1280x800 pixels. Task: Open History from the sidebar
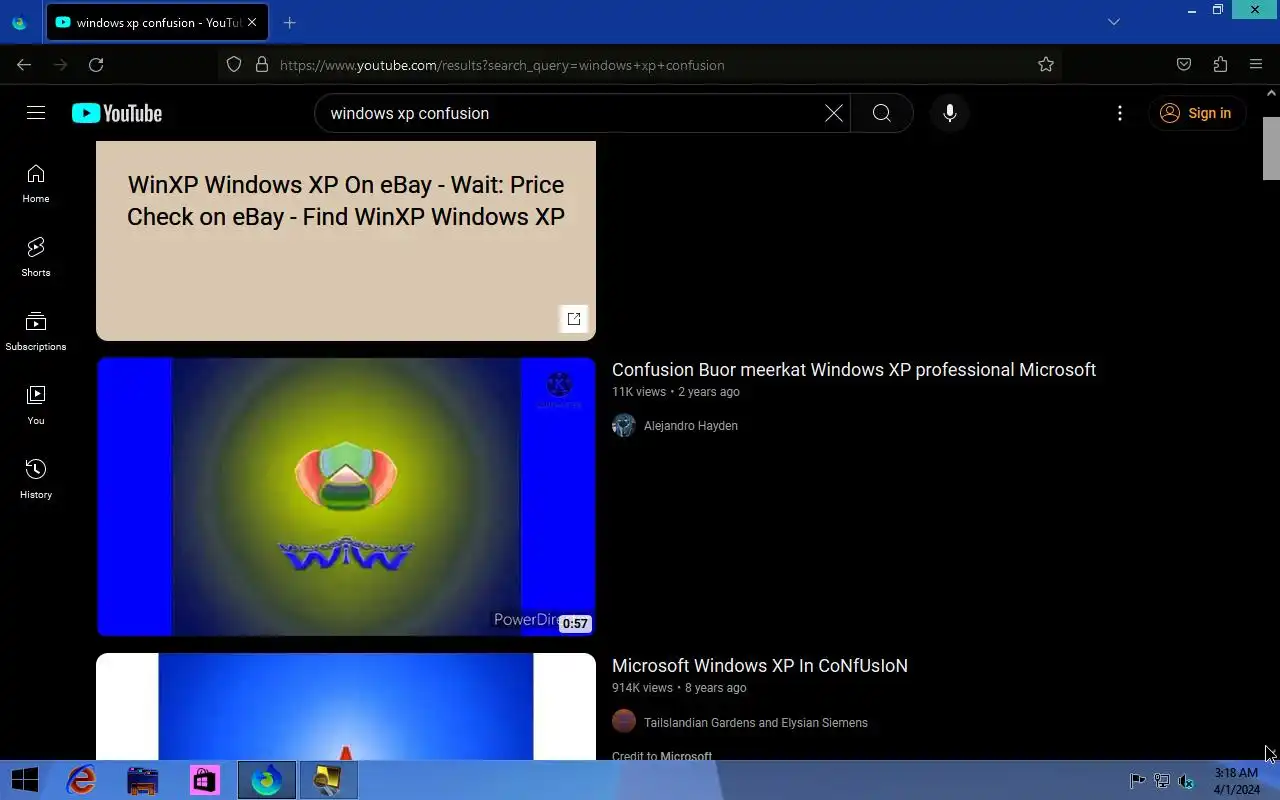tap(36, 479)
